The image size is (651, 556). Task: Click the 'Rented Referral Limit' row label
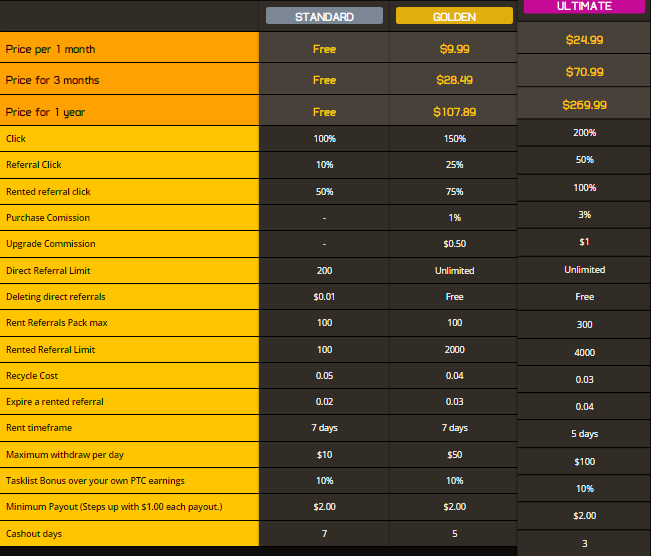click(x=51, y=350)
